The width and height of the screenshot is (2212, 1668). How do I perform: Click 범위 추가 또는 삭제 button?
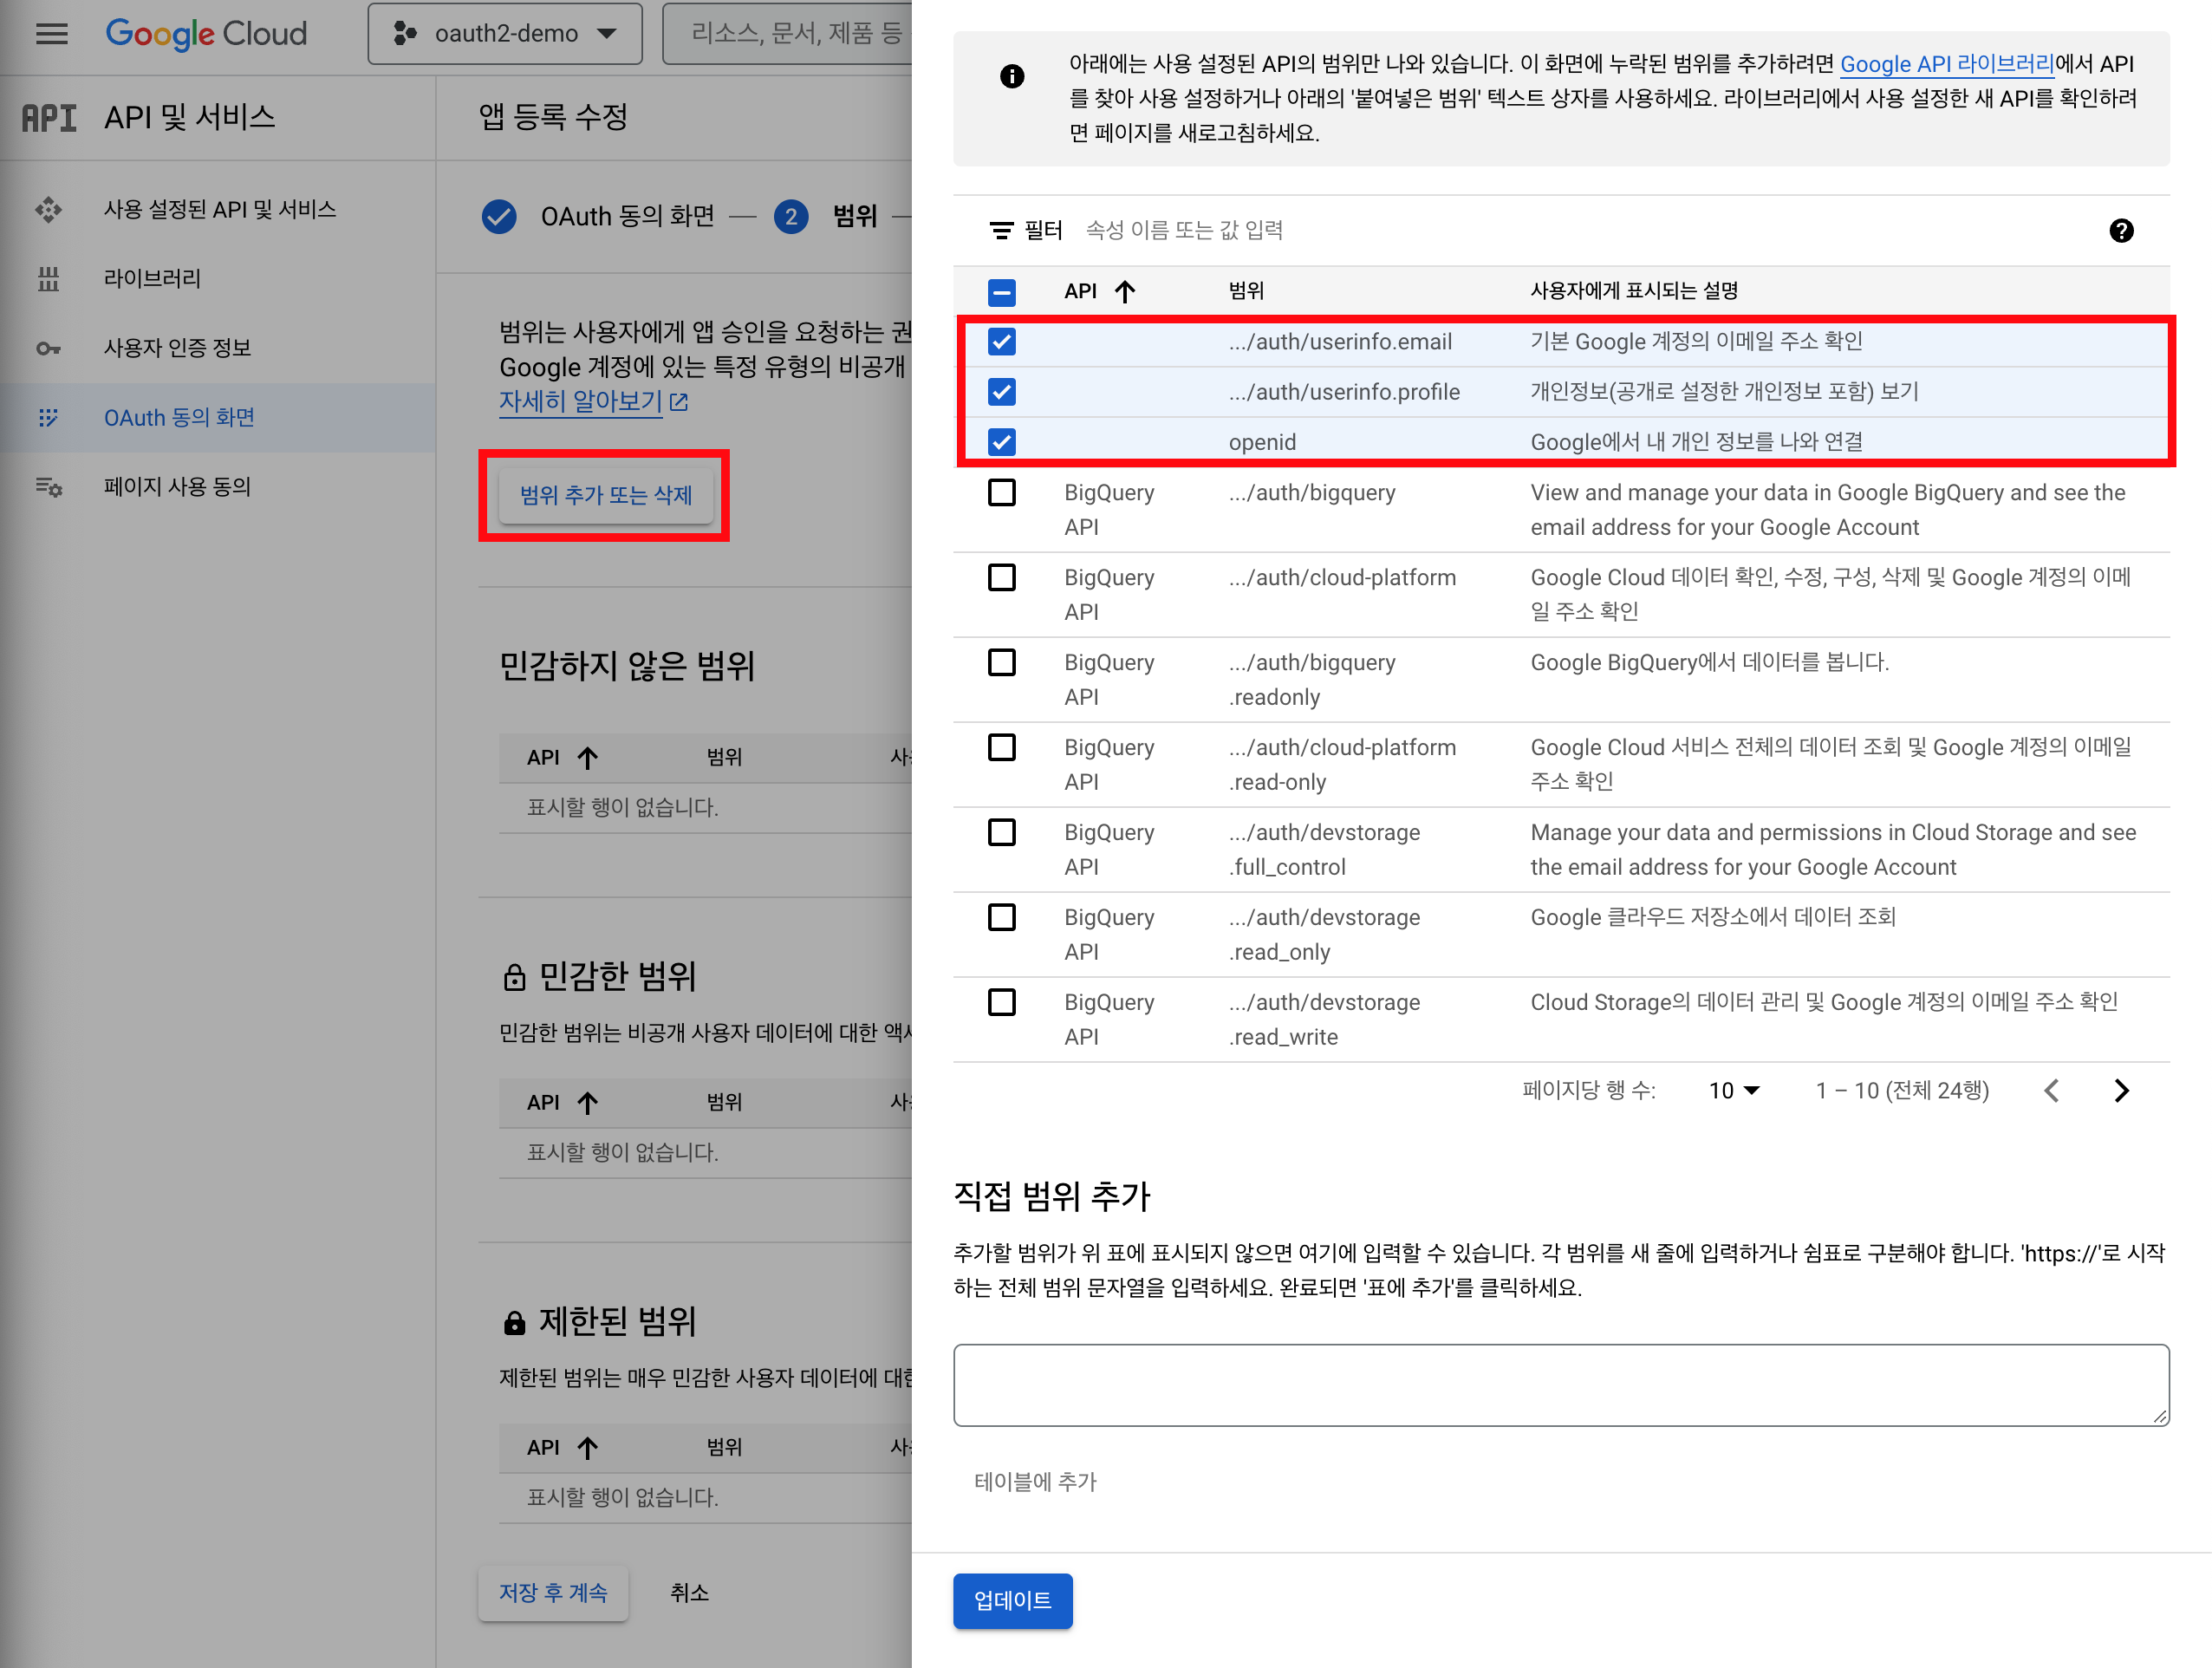coord(606,495)
